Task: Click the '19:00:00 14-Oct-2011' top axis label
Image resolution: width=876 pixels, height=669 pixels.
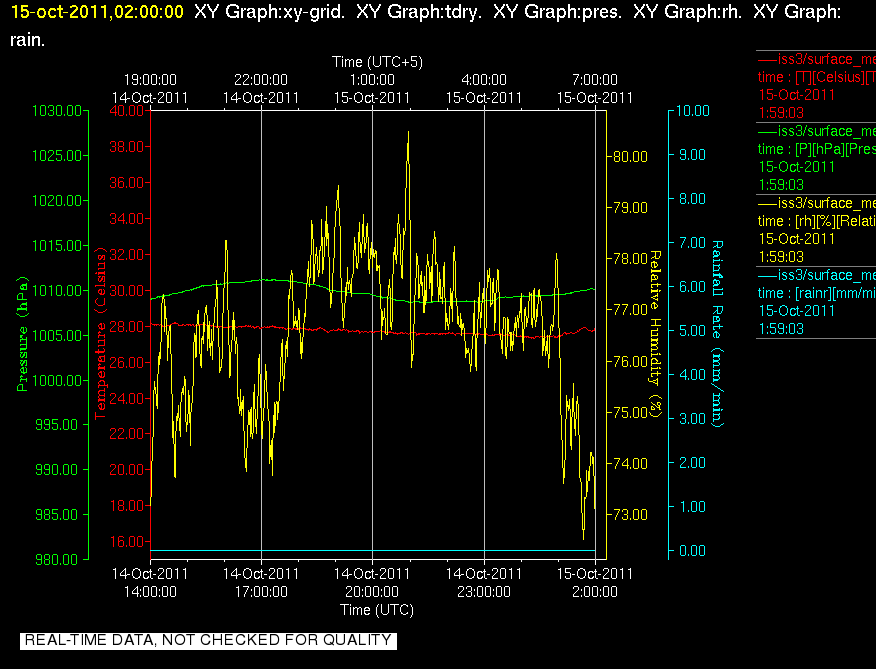Action: coord(150,89)
